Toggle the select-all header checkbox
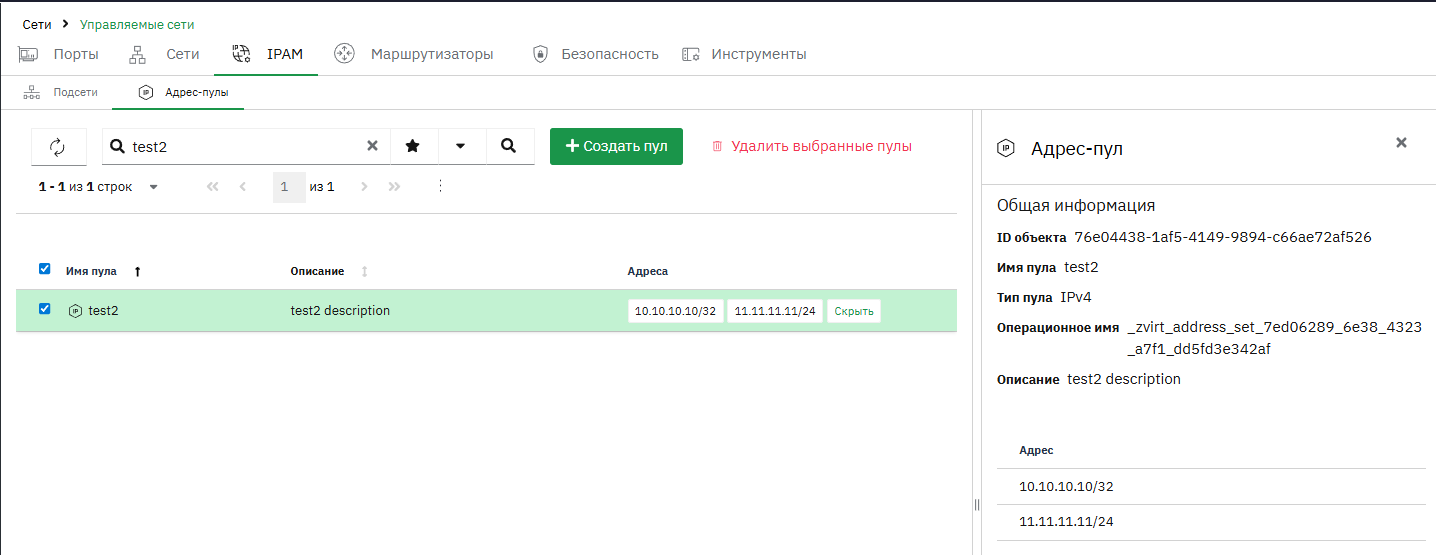1436x555 pixels. coord(44,269)
